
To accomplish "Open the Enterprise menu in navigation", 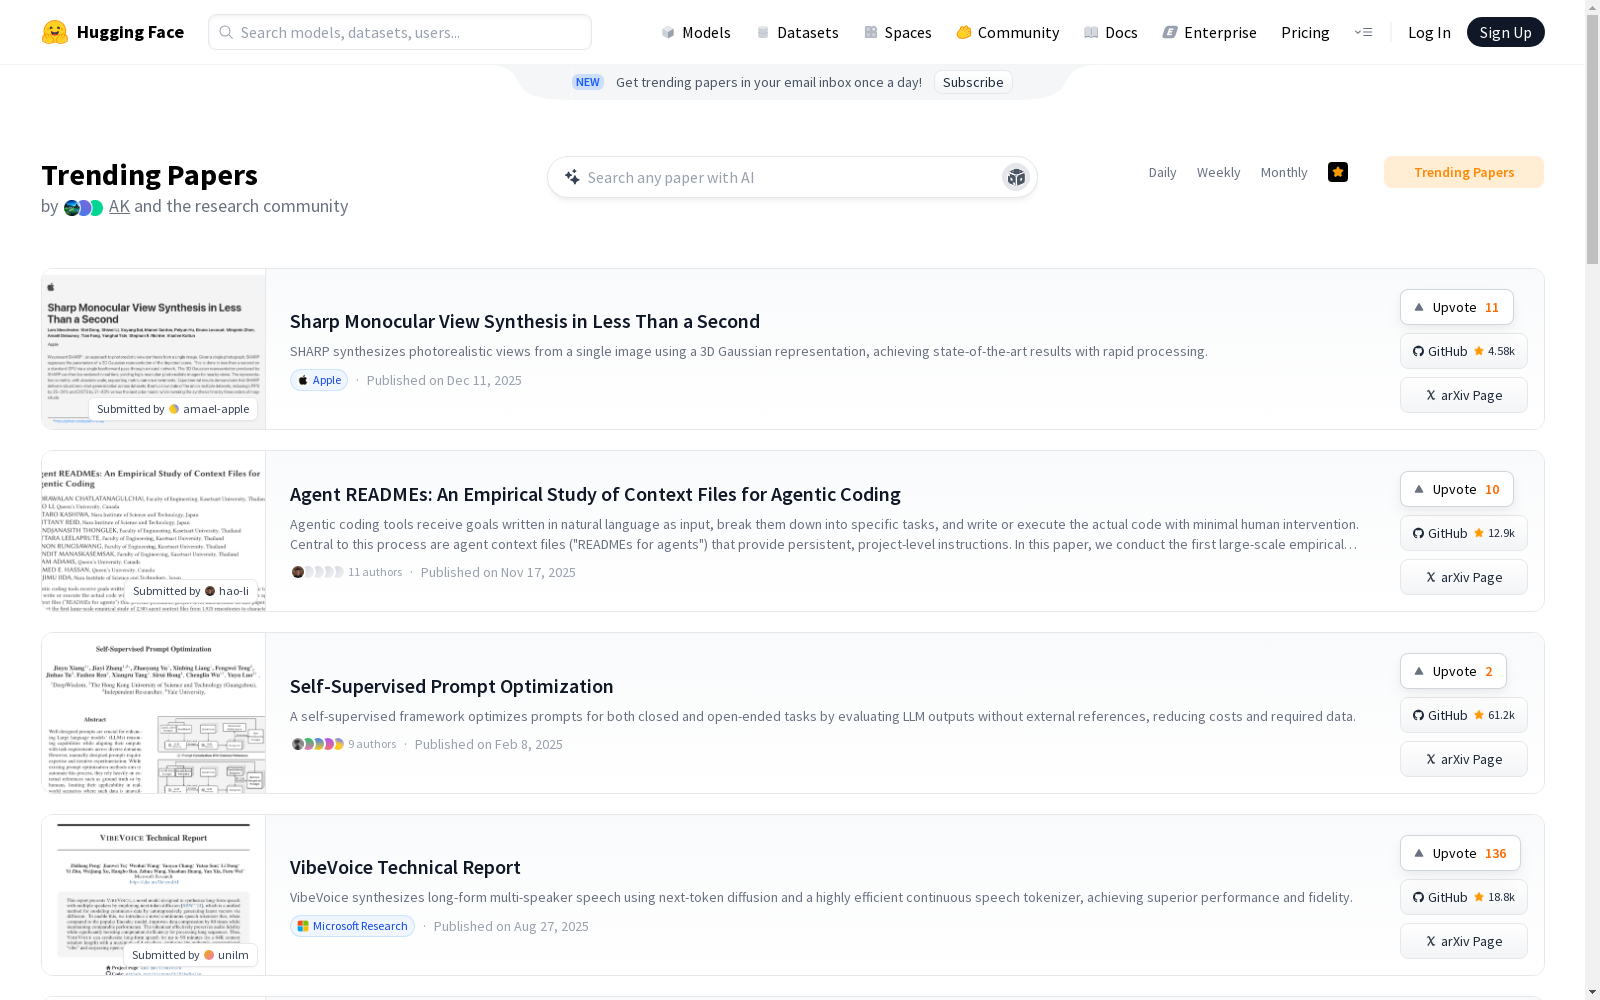I will click(x=1209, y=32).
